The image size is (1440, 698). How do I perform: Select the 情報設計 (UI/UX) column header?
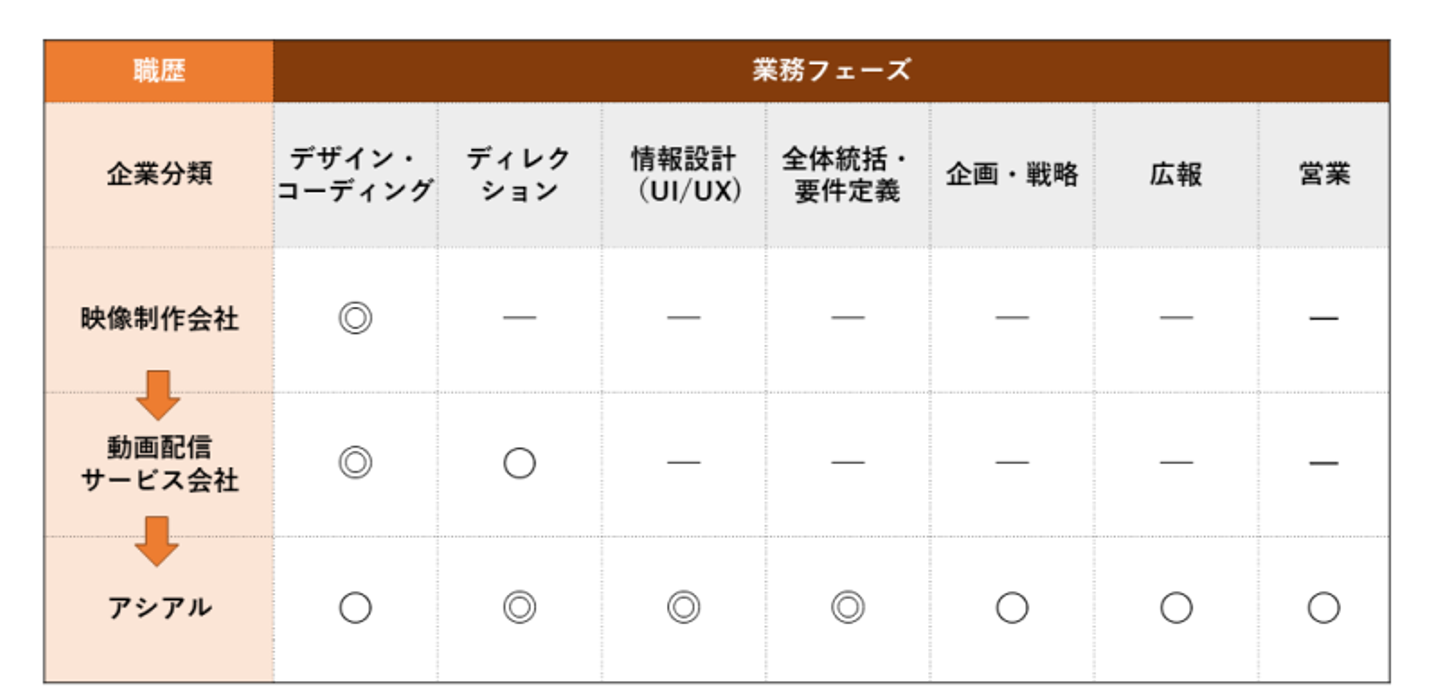[x=684, y=175]
